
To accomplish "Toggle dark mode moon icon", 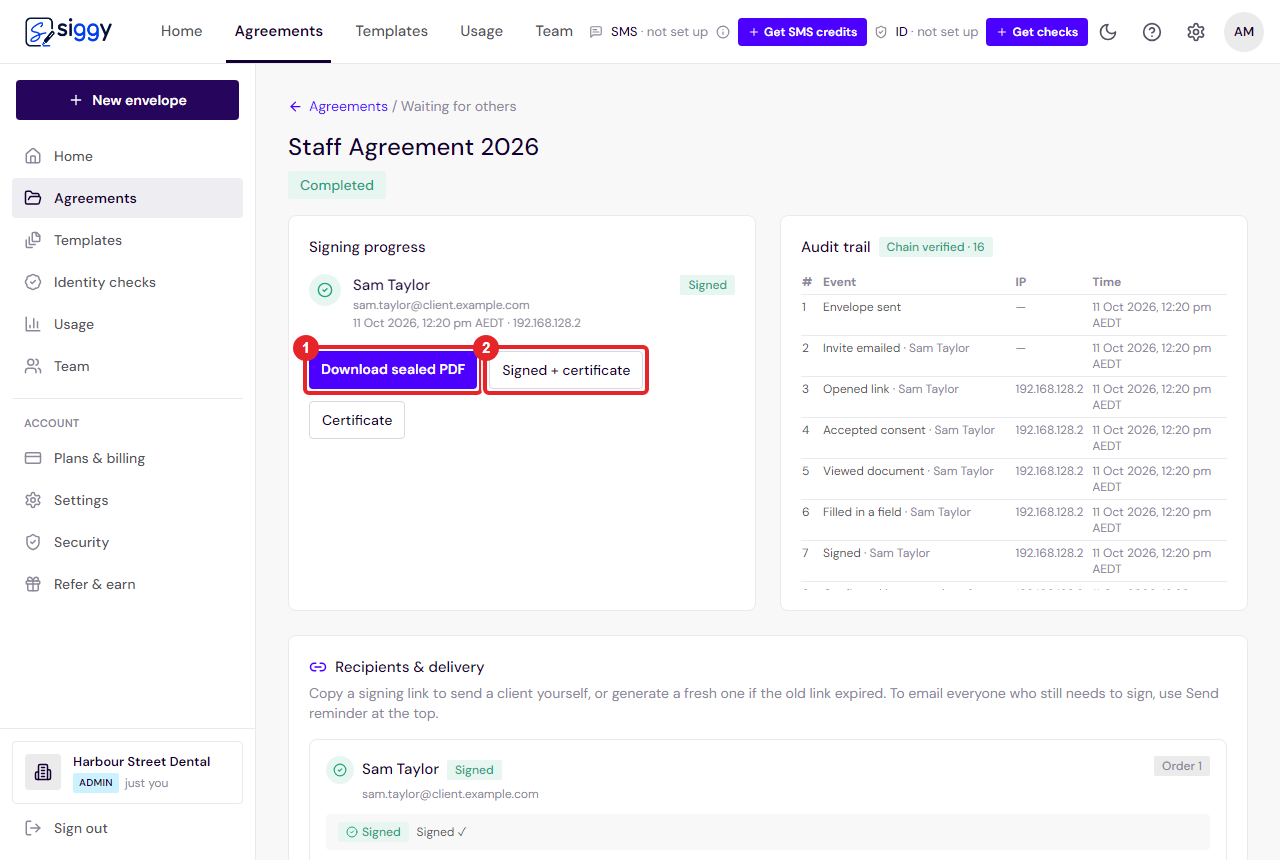I will 1108,32.
